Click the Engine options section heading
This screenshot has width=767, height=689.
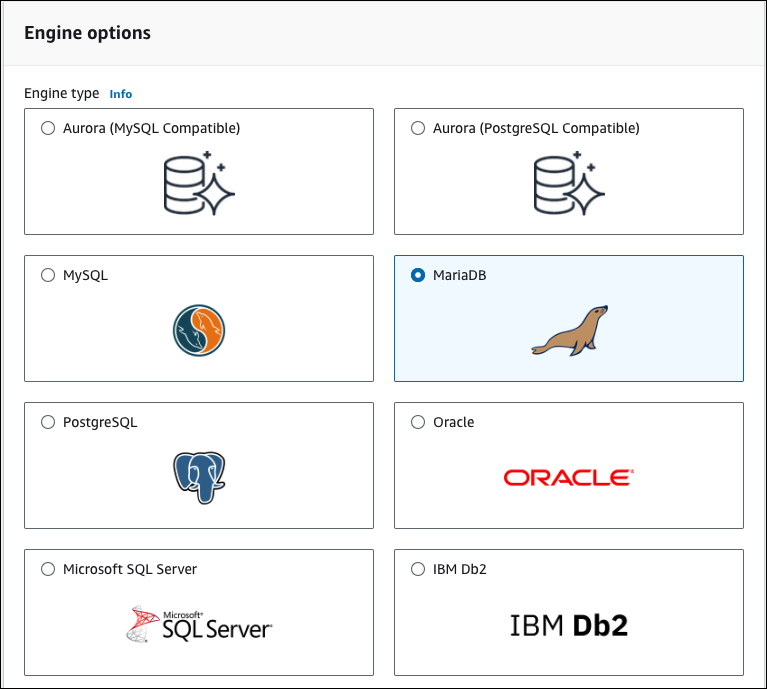point(87,33)
